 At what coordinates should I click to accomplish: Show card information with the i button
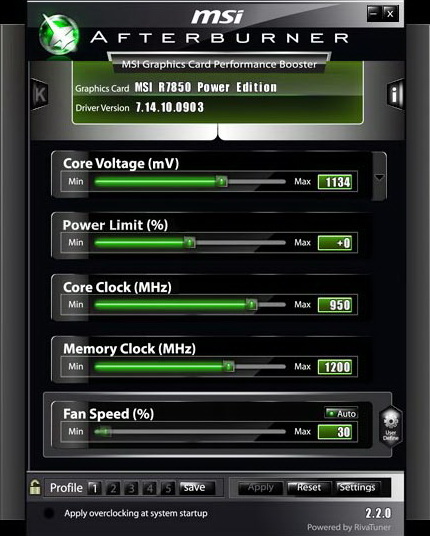[395, 94]
